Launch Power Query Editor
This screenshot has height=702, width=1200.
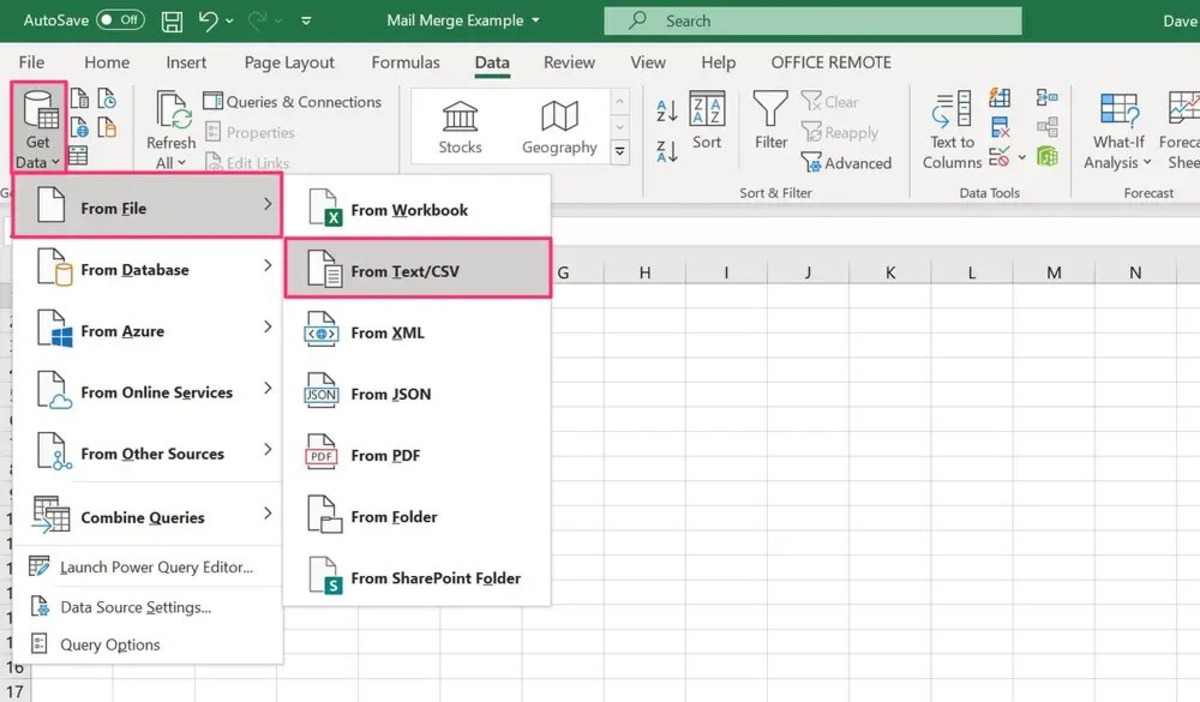pyautogui.click(x=155, y=567)
